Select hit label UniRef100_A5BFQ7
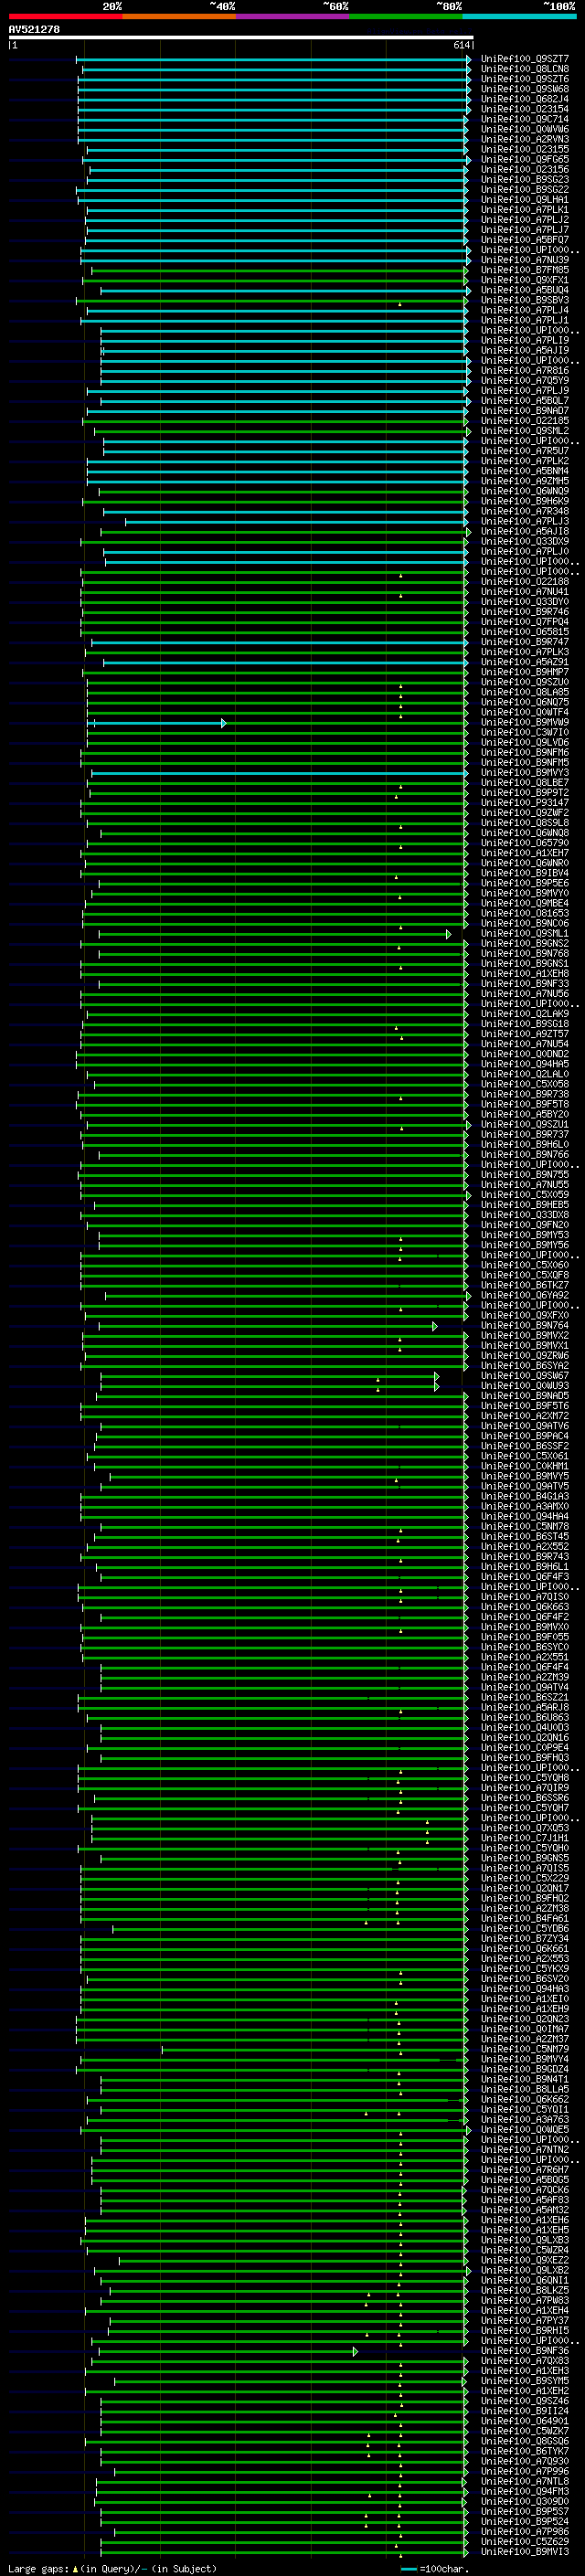Image resolution: width=585 pixels, height=2576 pixels. tap(525, 240)
